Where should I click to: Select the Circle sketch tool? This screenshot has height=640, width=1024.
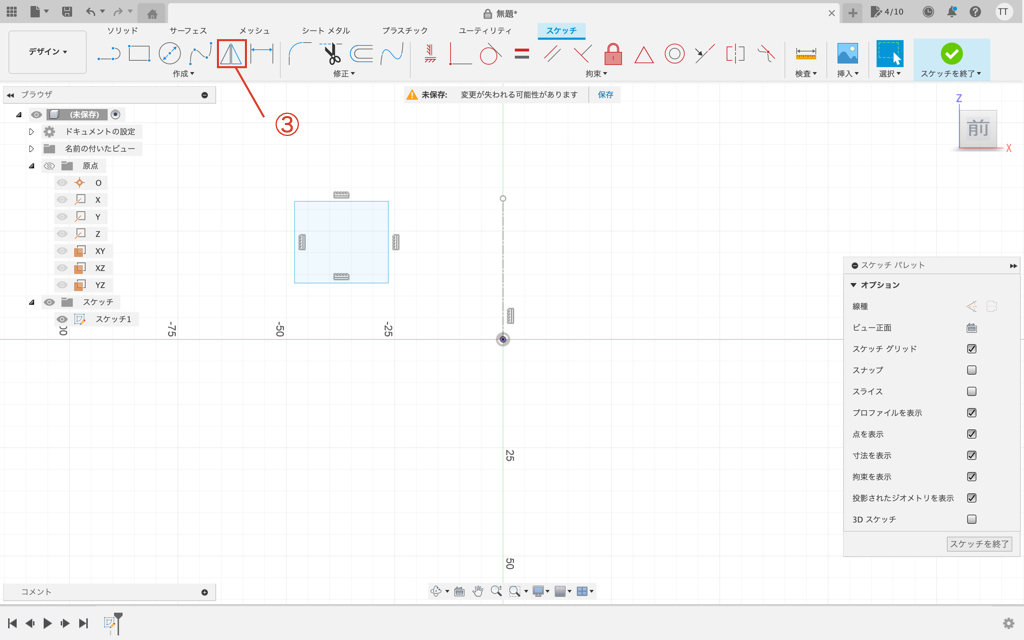point(170,54)
